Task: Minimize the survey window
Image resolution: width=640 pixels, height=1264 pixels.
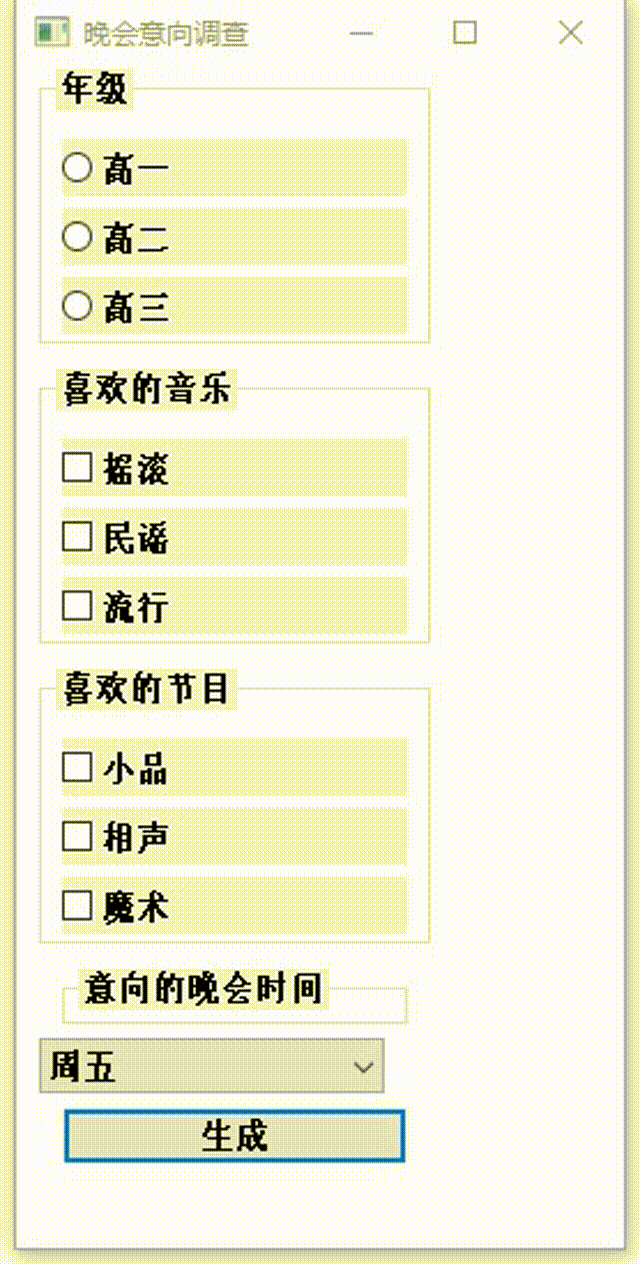Action: click(361, 32)
